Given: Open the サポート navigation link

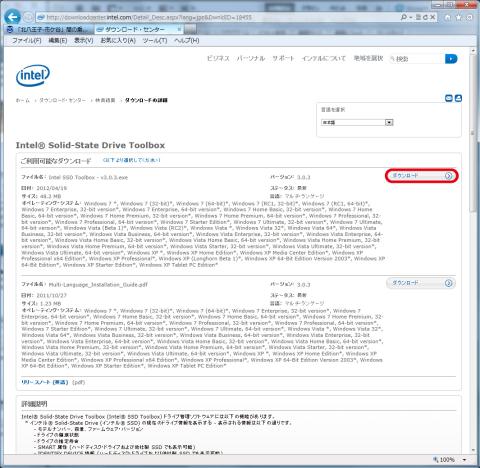Looking at the screenshot, I should (283, 58).
